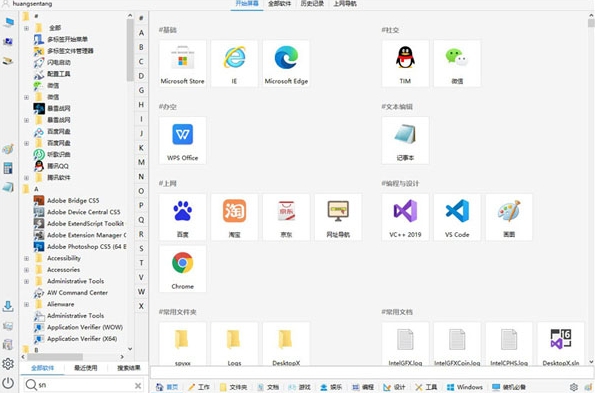
Task: Expand the 暴雪战网 folder node
Action: (x=26, y=120)
